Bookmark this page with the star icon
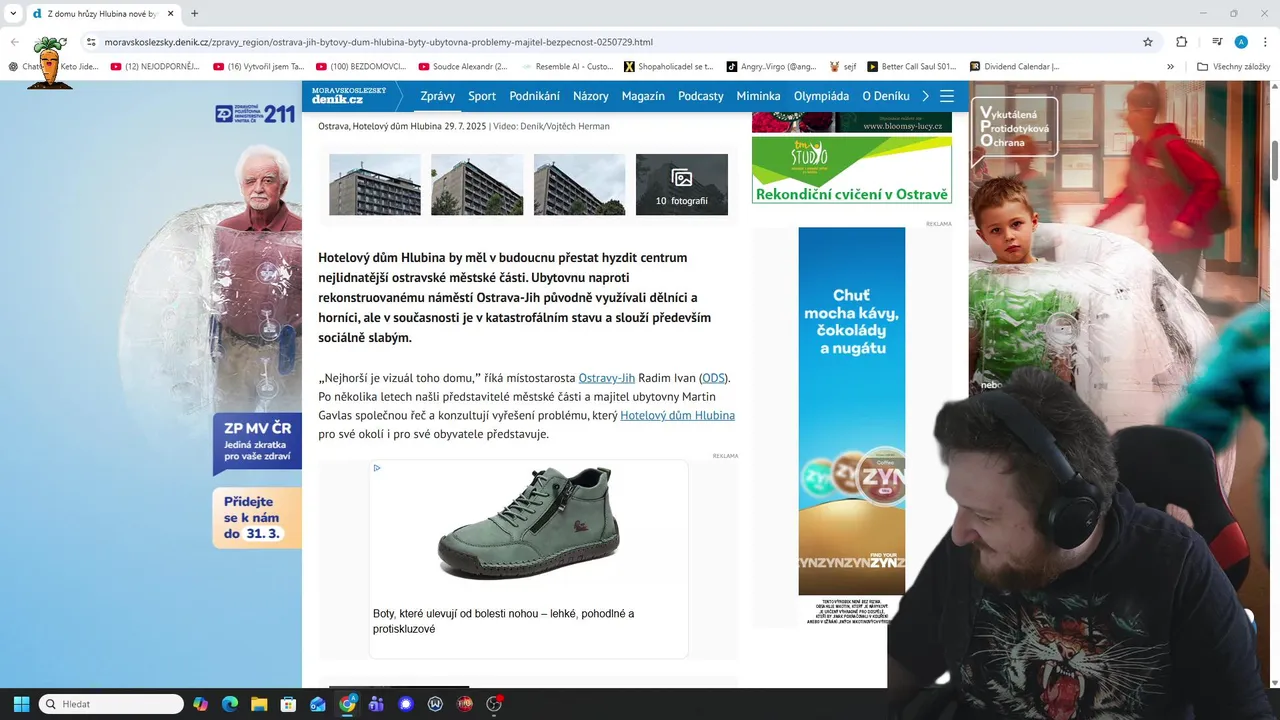 (x=1148, y=42)
